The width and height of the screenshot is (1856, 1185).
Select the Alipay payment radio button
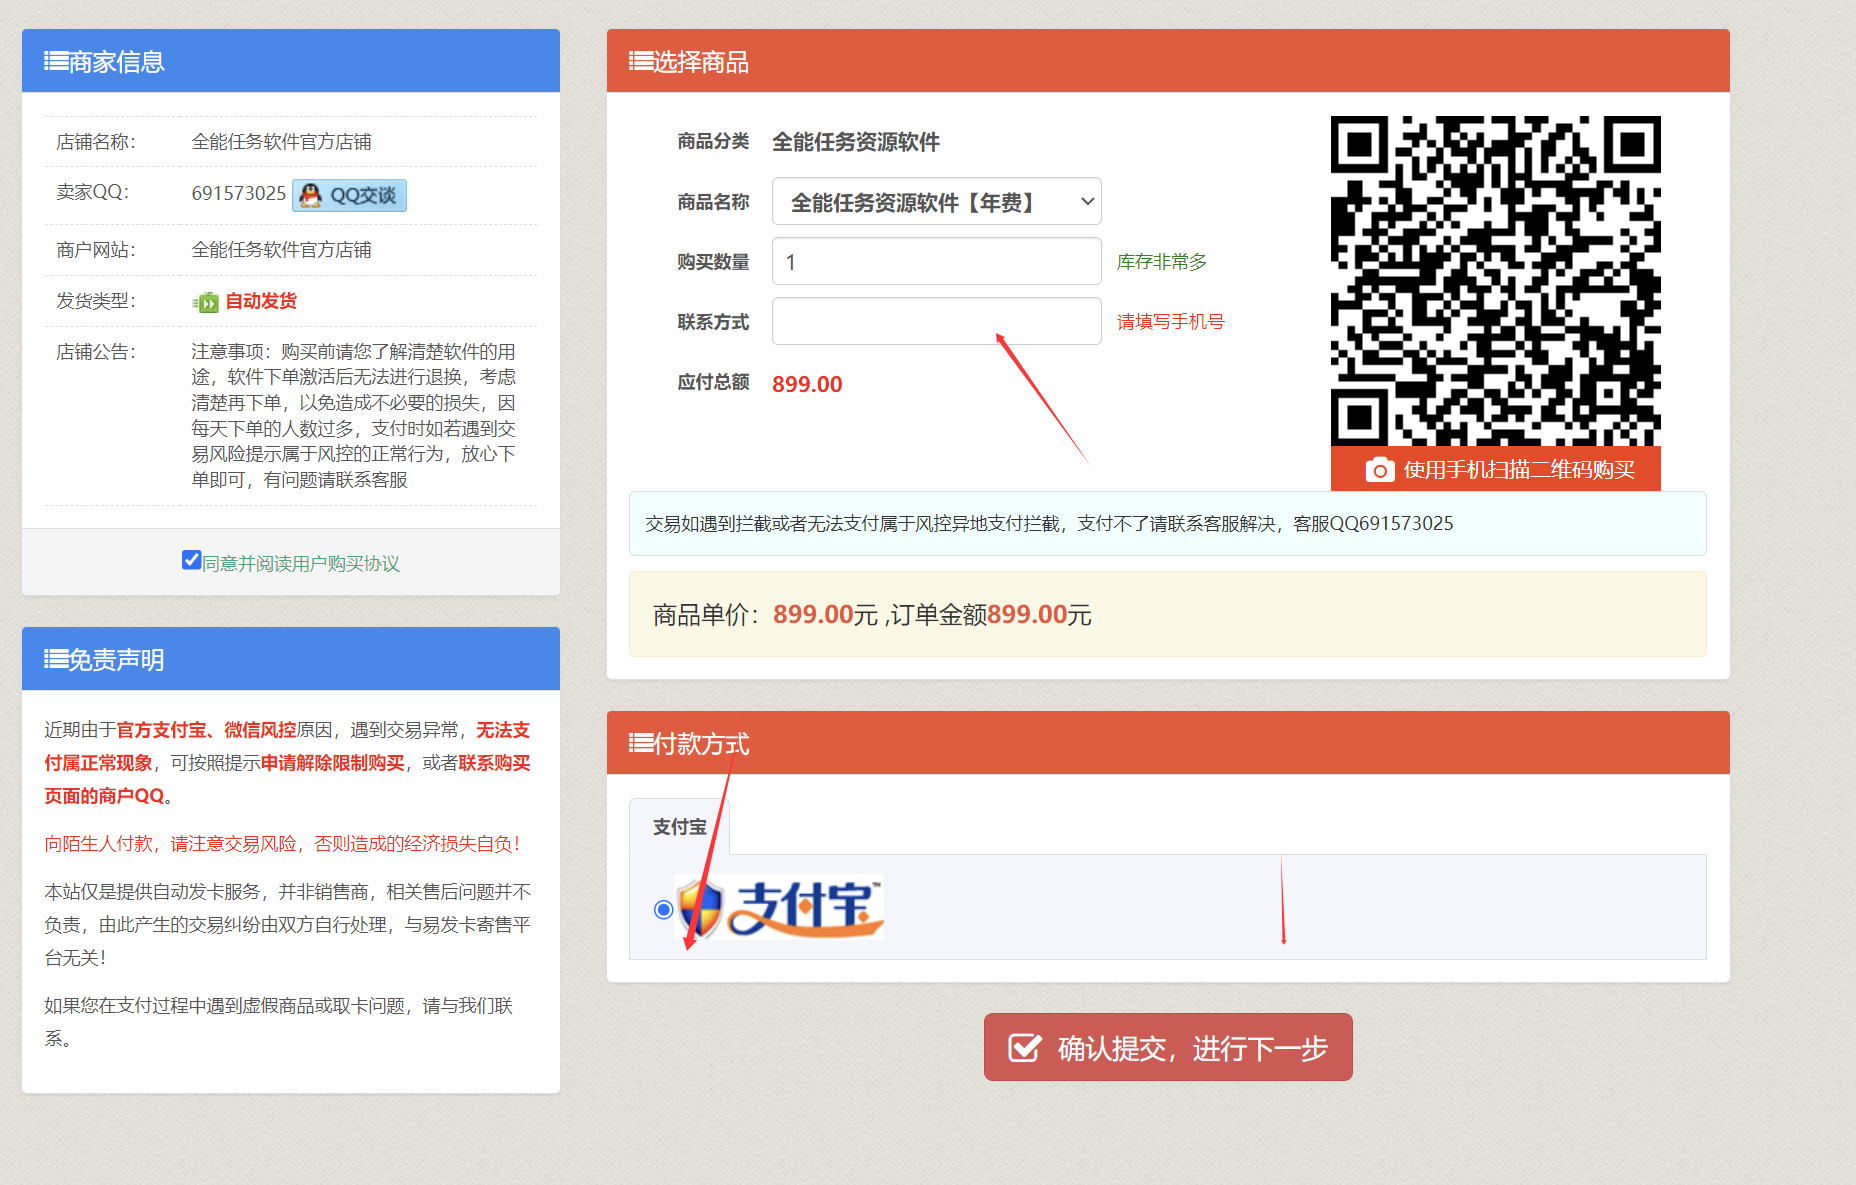(663, 909)
